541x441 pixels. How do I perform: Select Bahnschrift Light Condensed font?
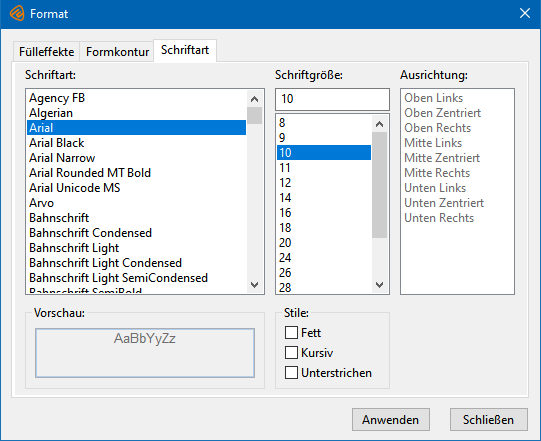[x=136, y=263]
